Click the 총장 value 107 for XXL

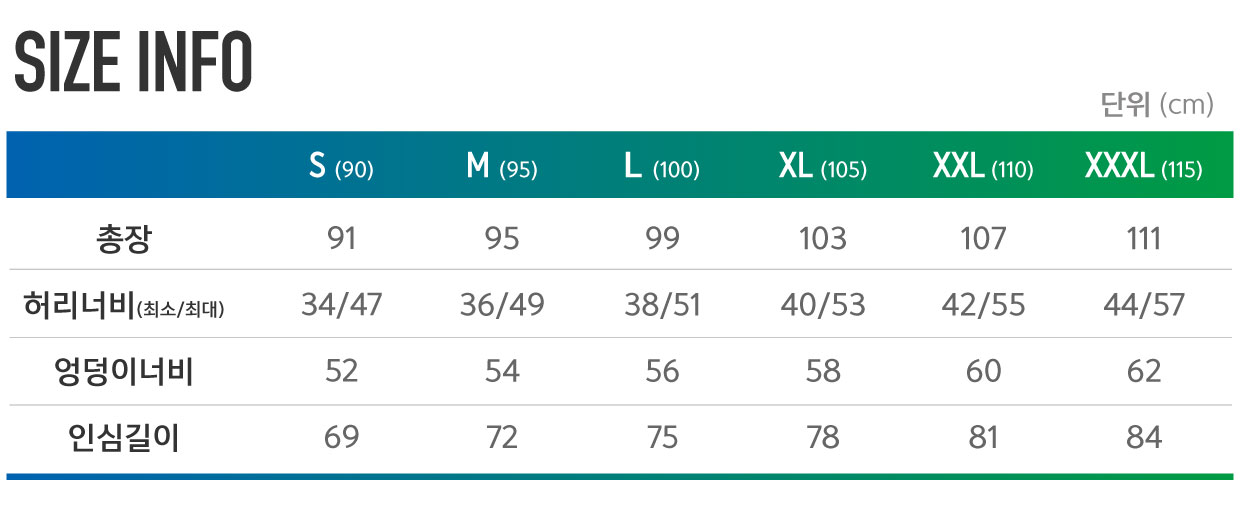pyautogui.click(x=983, y=238)
